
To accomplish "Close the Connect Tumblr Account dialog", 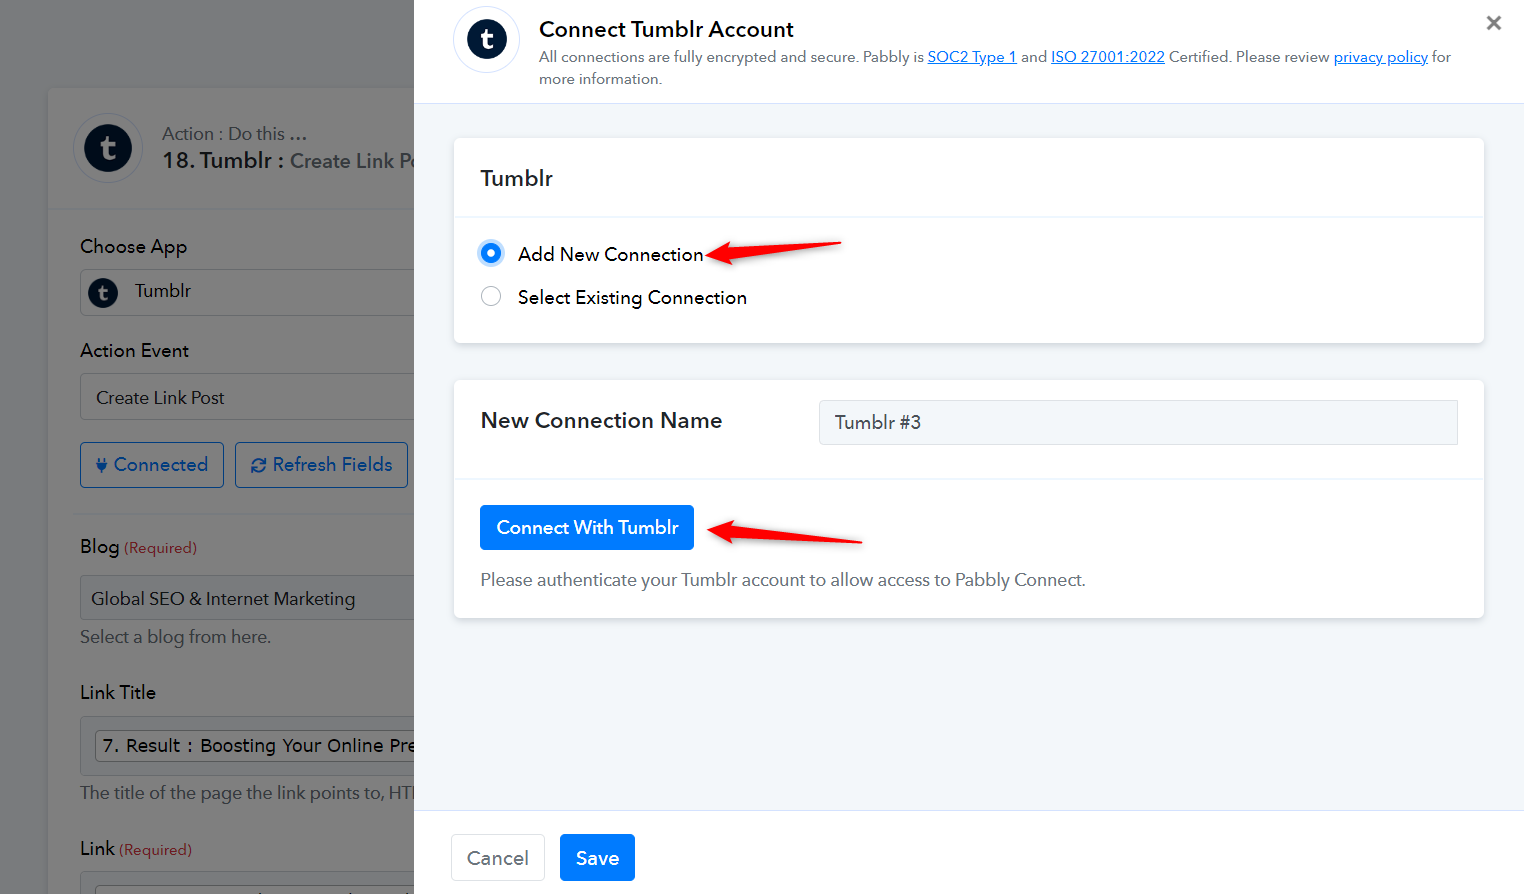I will point(1493,23).
